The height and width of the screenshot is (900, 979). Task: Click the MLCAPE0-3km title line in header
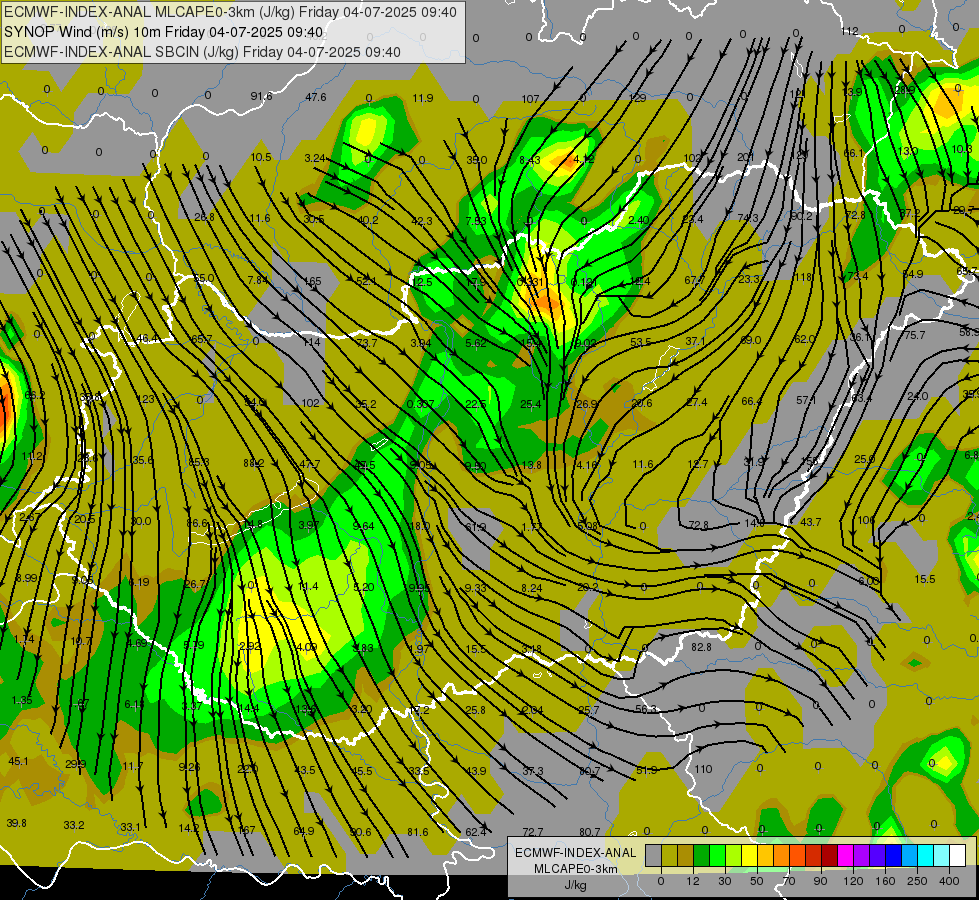pos(230,12)
